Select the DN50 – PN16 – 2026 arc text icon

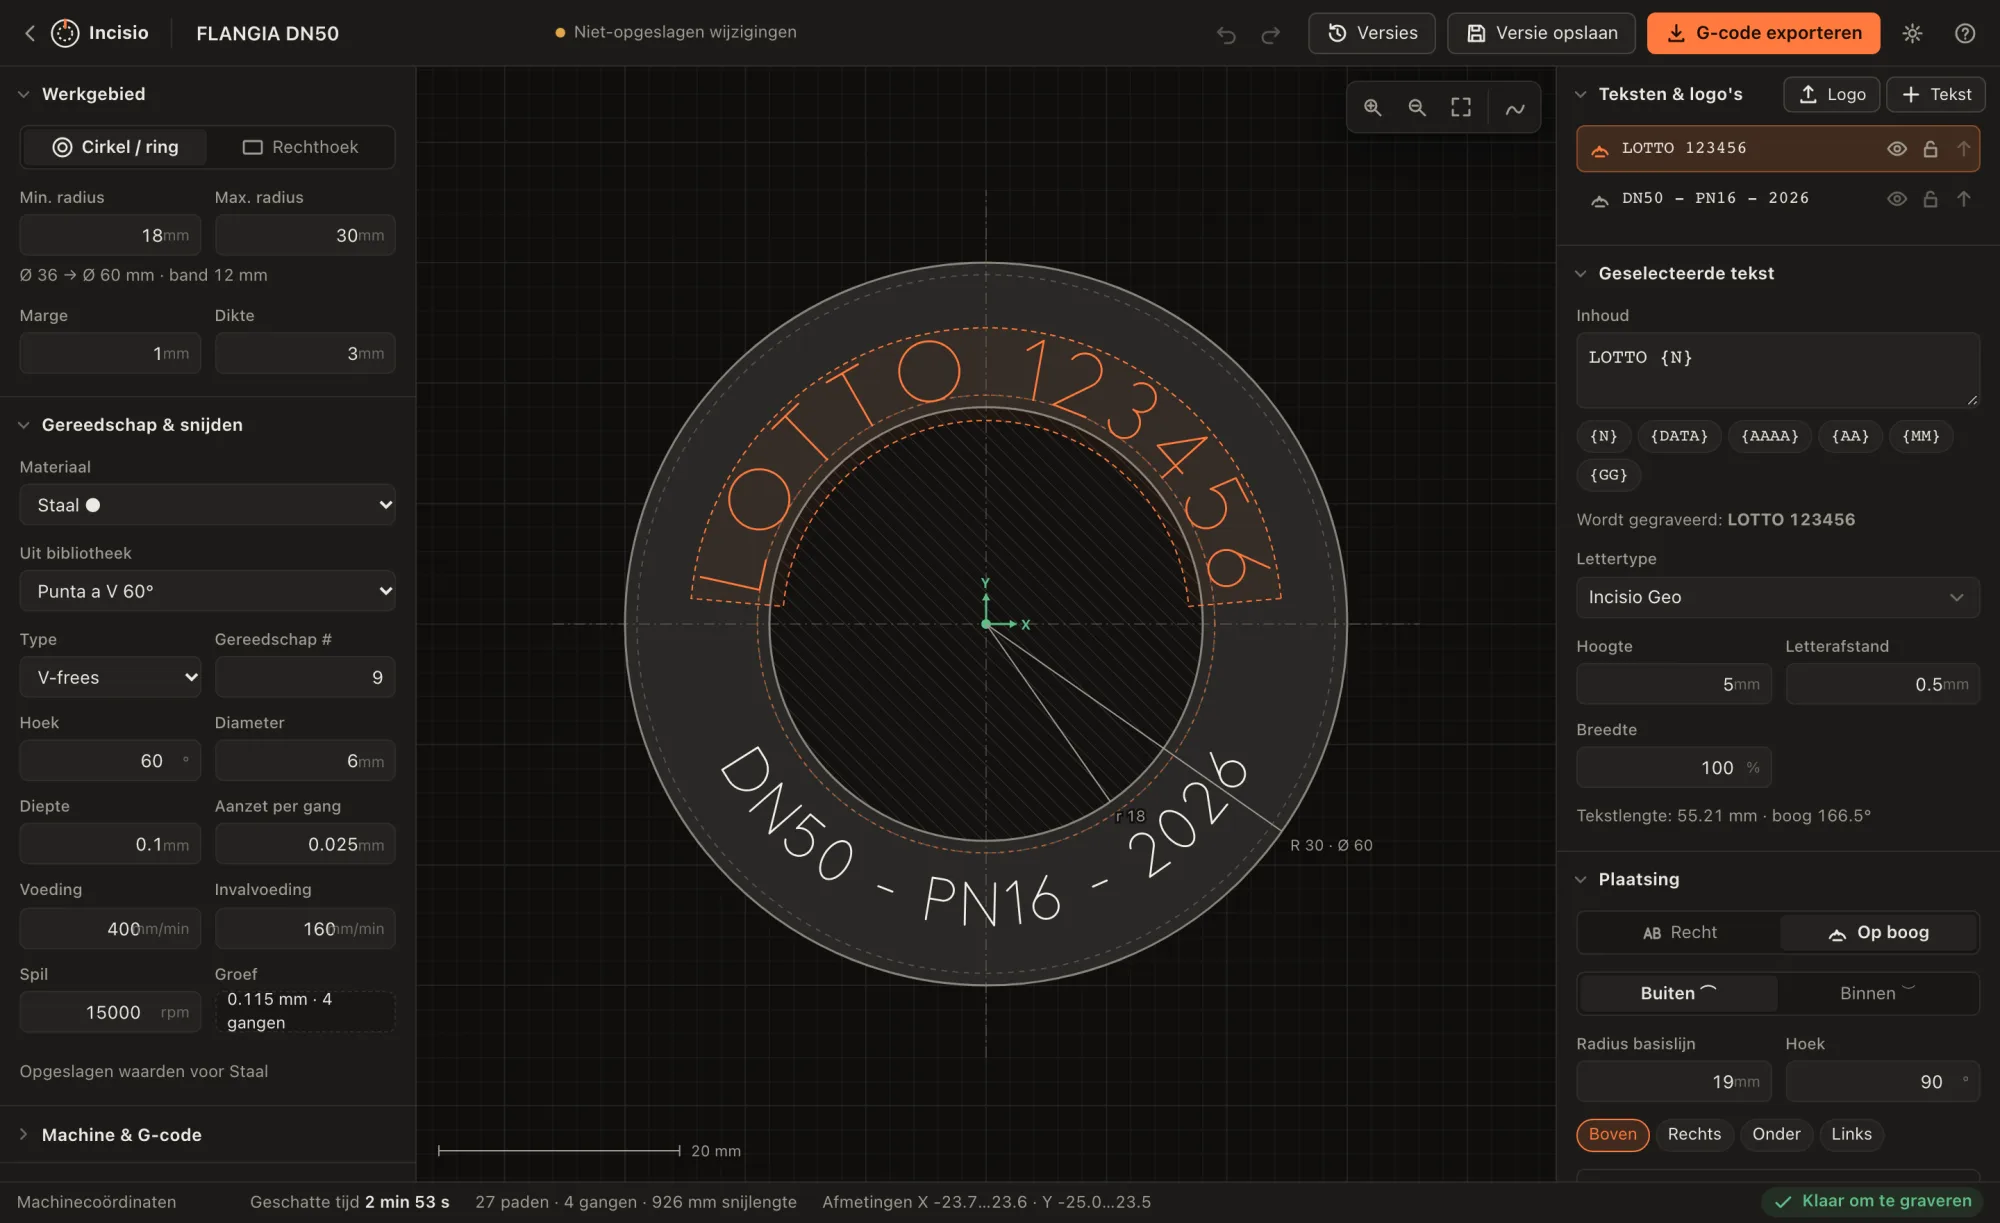click(x=1599, y=200)
